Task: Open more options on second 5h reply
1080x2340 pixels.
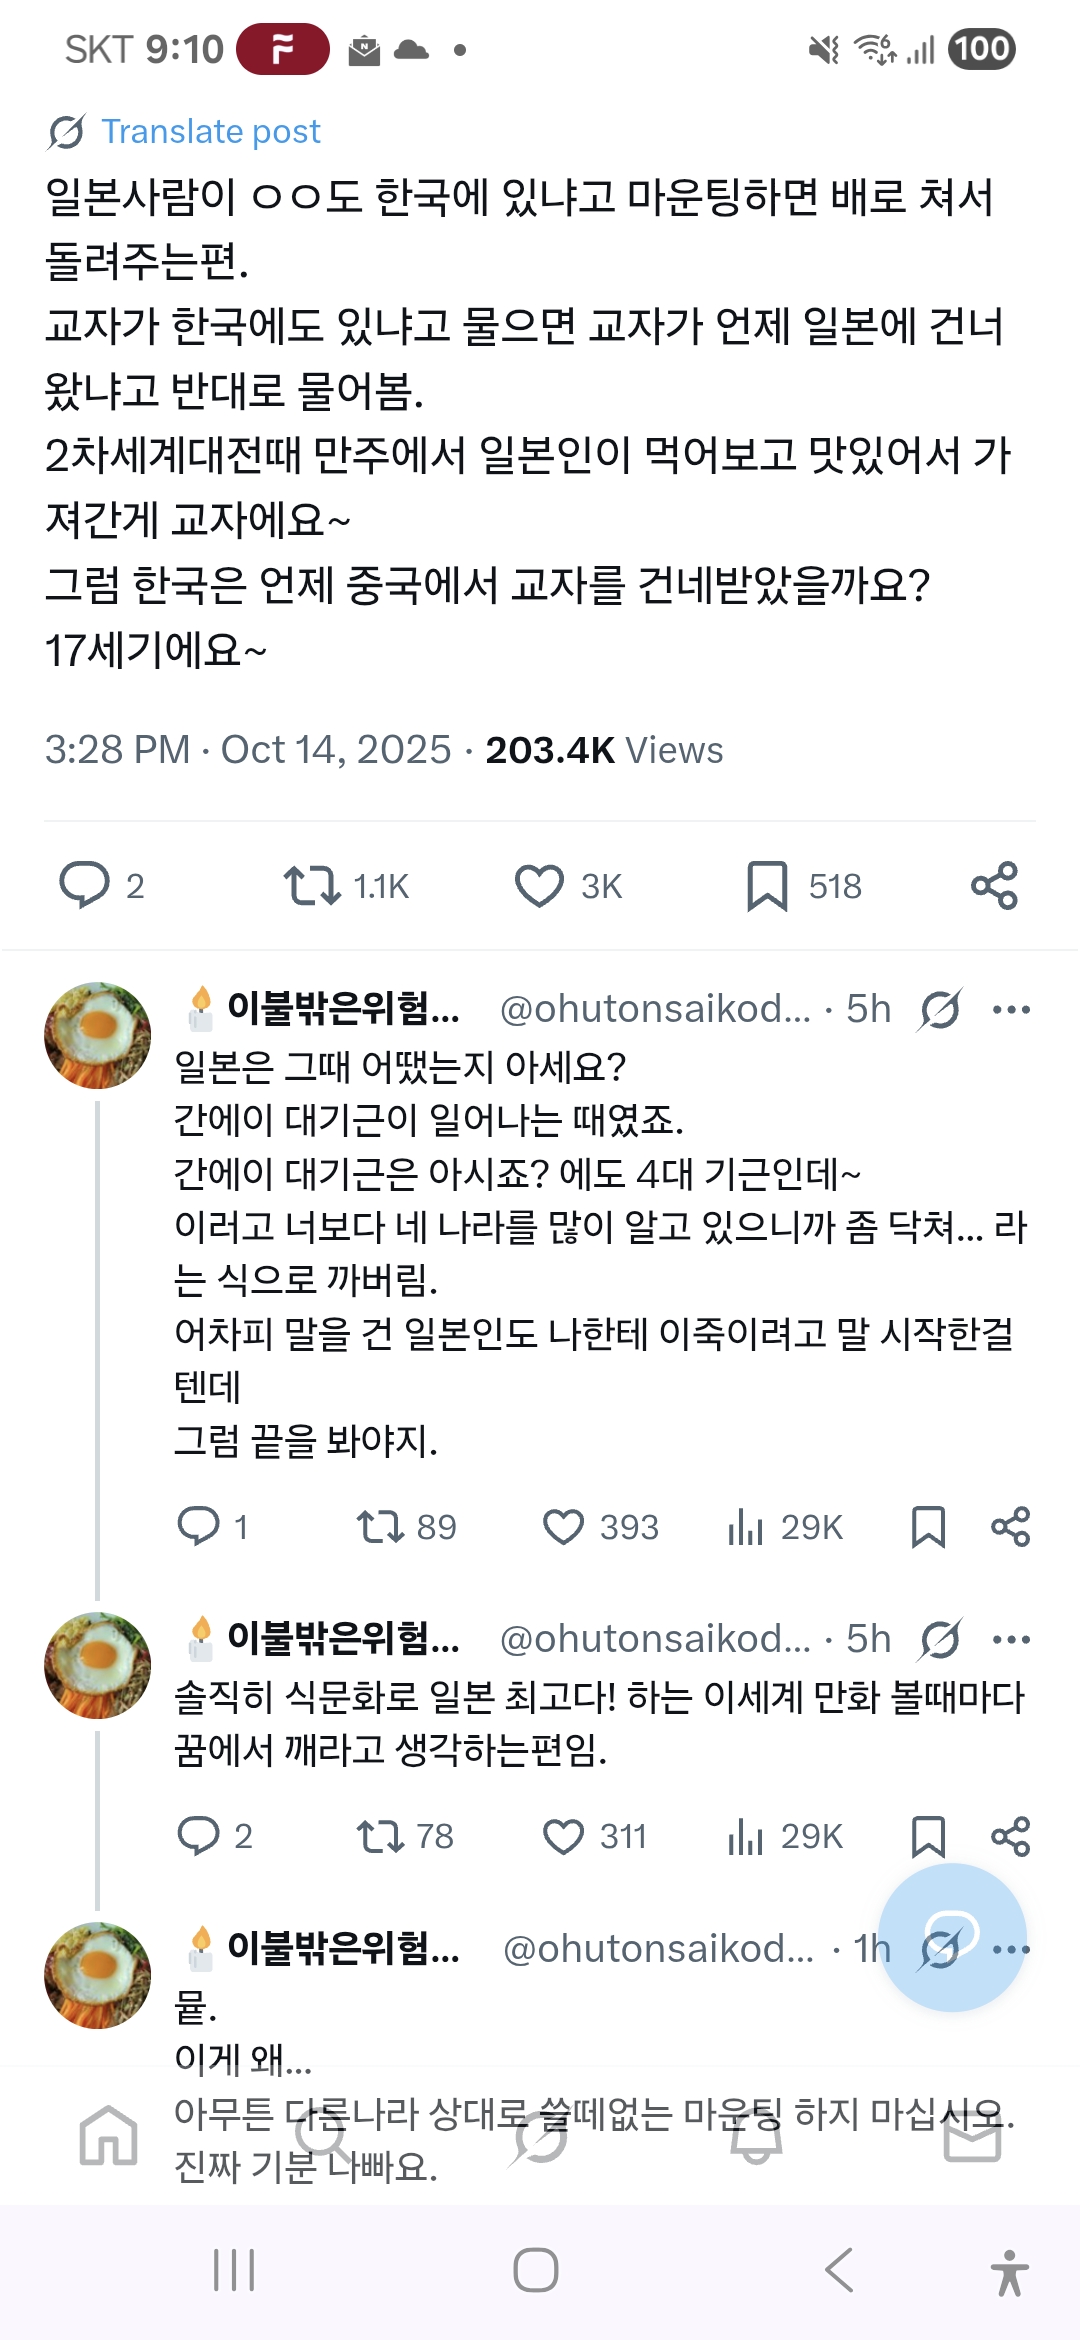Action: click(1011, 1639)
